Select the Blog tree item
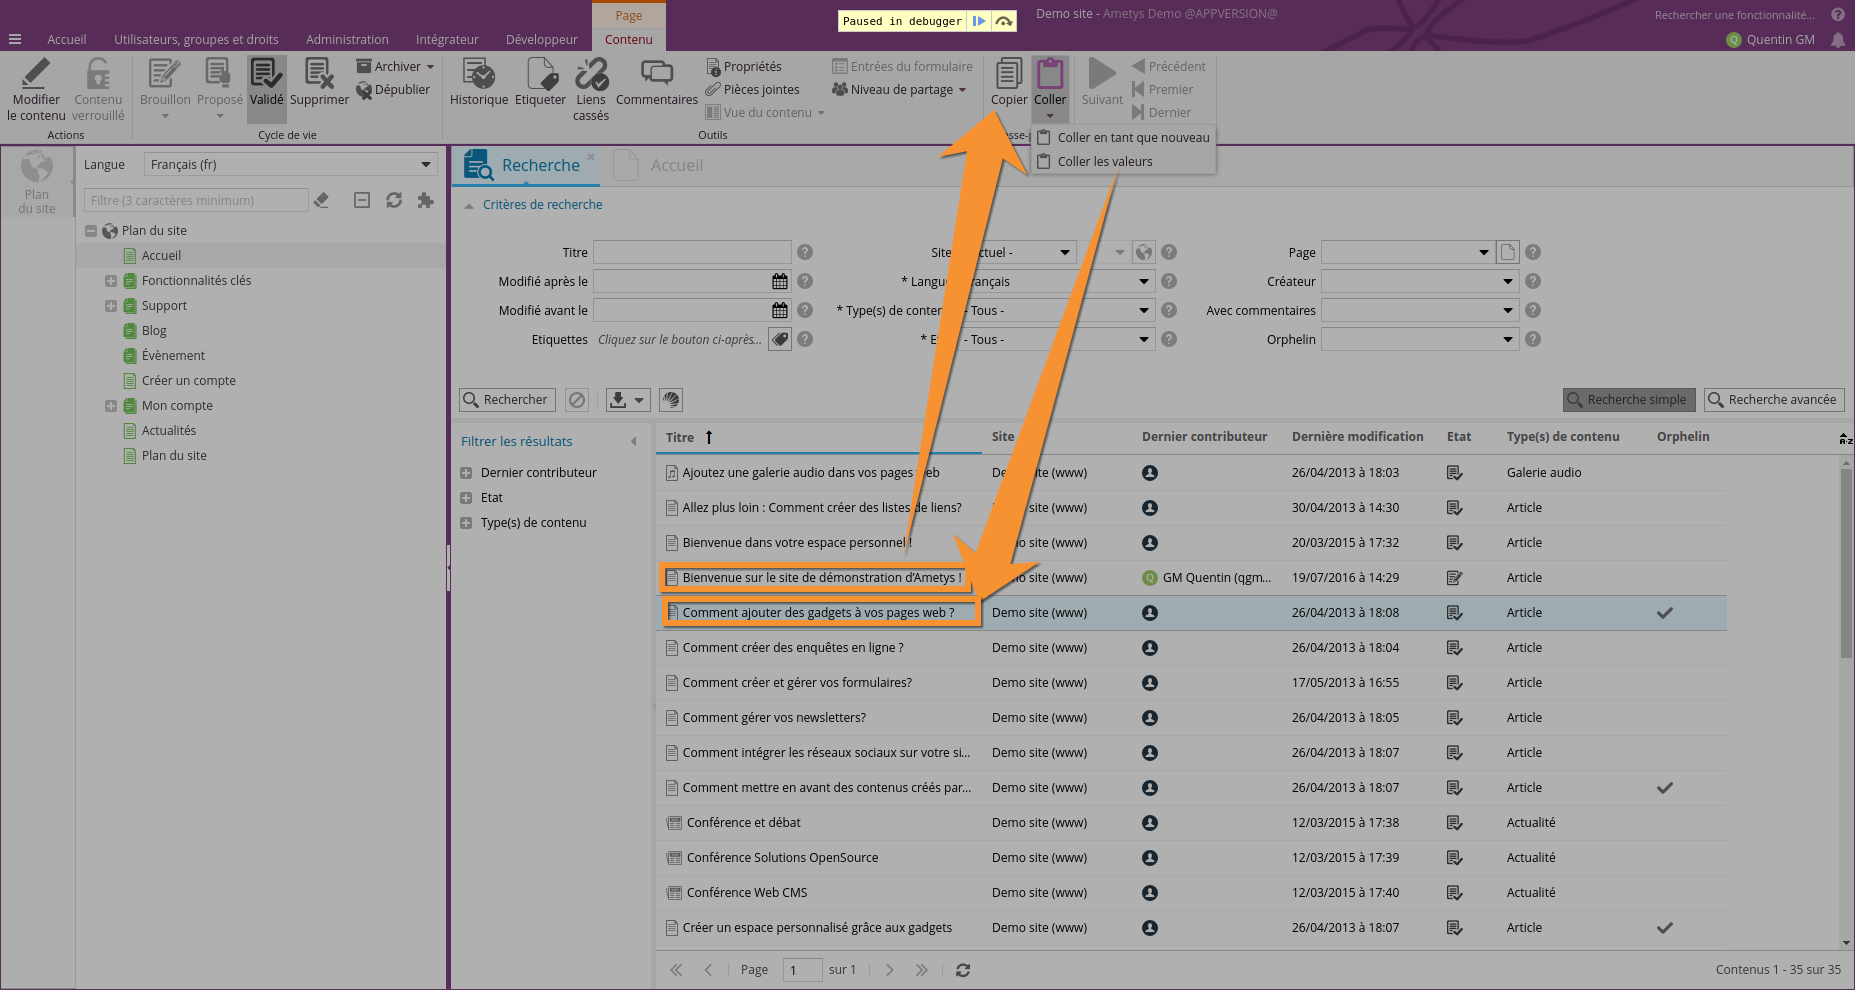 [x=153, y=331]
